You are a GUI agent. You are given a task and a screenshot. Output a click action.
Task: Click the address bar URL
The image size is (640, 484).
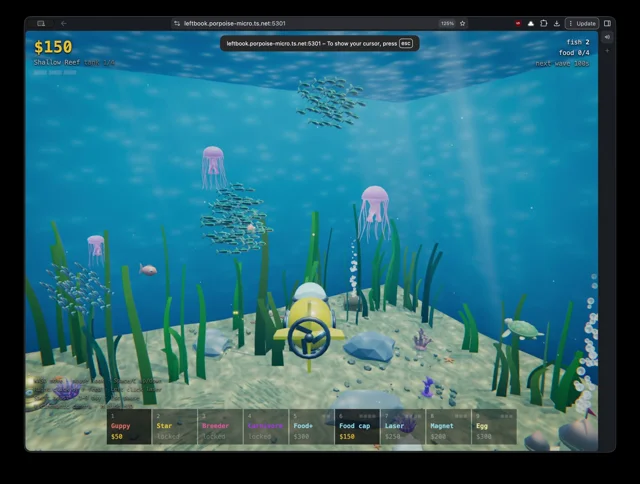(235, 24)
